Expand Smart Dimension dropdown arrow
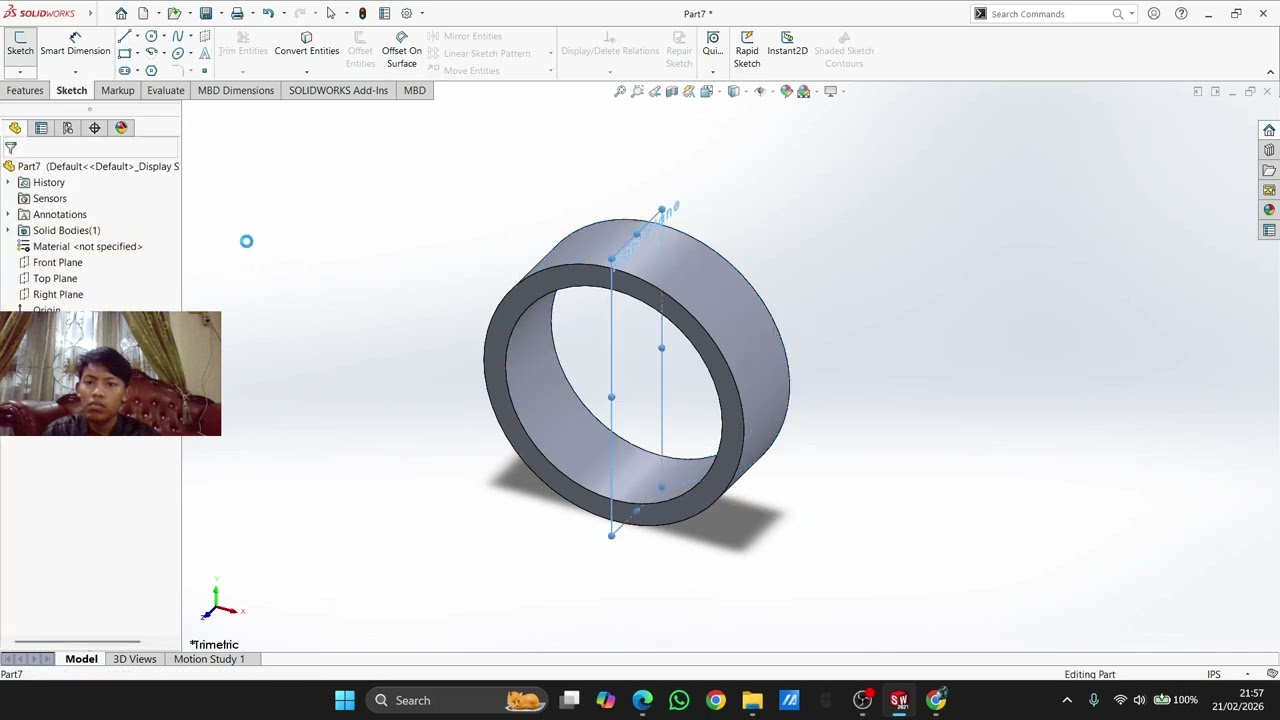Screen dimensions: 1280x720 [75, 72]
